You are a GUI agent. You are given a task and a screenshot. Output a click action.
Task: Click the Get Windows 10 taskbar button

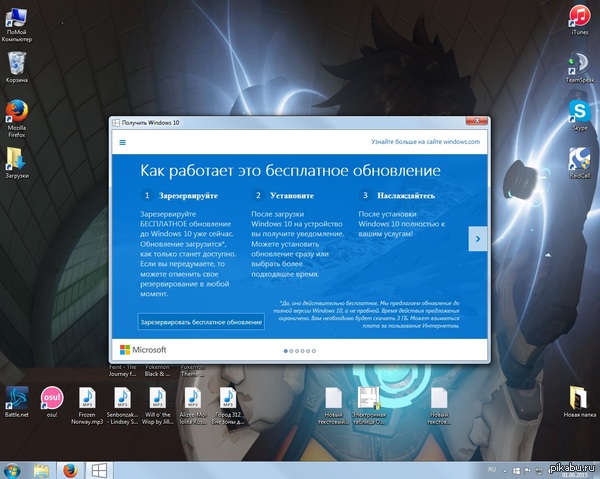(x=99, y=471)
